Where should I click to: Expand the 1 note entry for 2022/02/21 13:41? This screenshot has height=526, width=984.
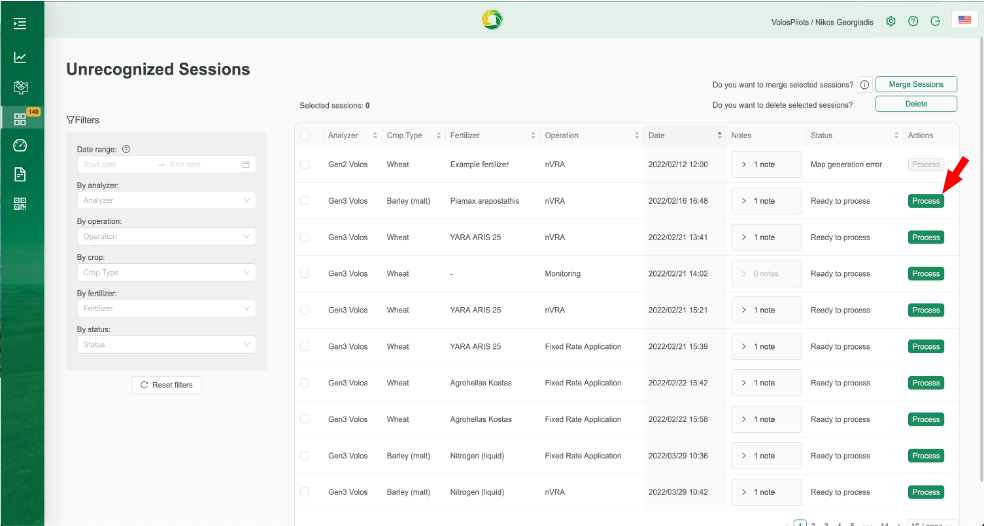point(766,237)
